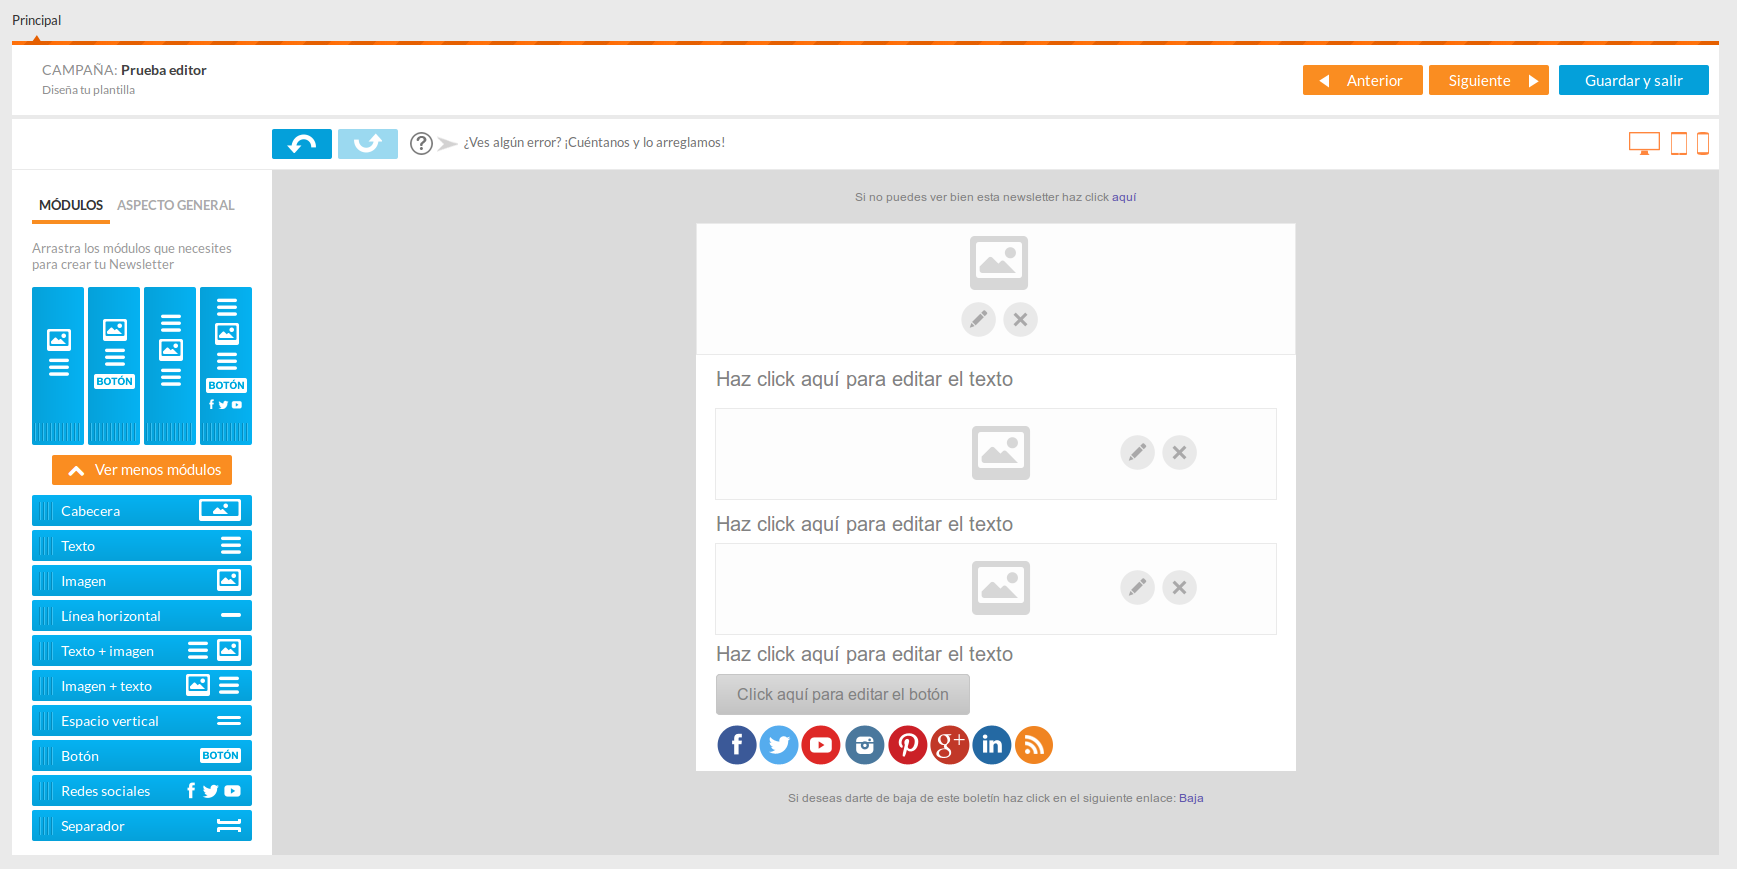The height and width of the screenshot is (869, 1737).
Task: Collapse list with Ver menos módulos
Action: [142, 470]
